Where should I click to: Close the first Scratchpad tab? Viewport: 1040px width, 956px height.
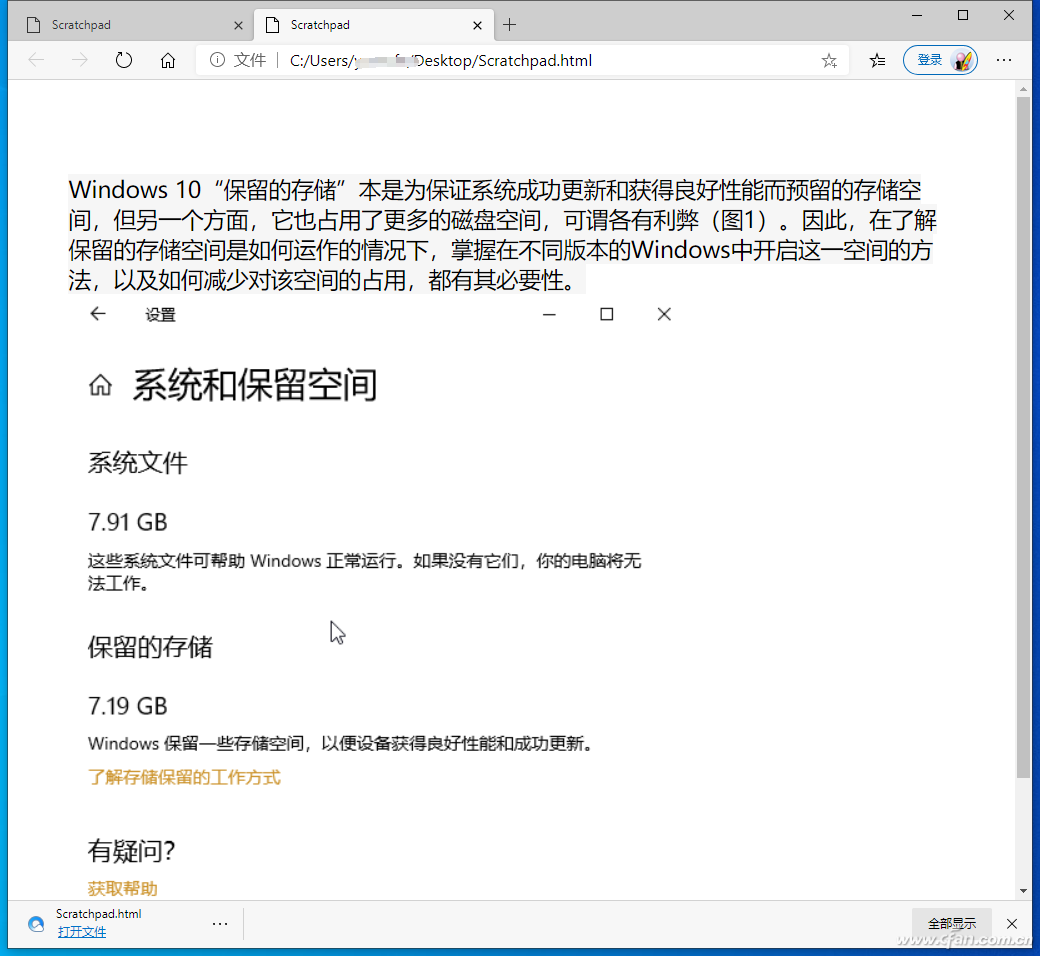[239, 26]
